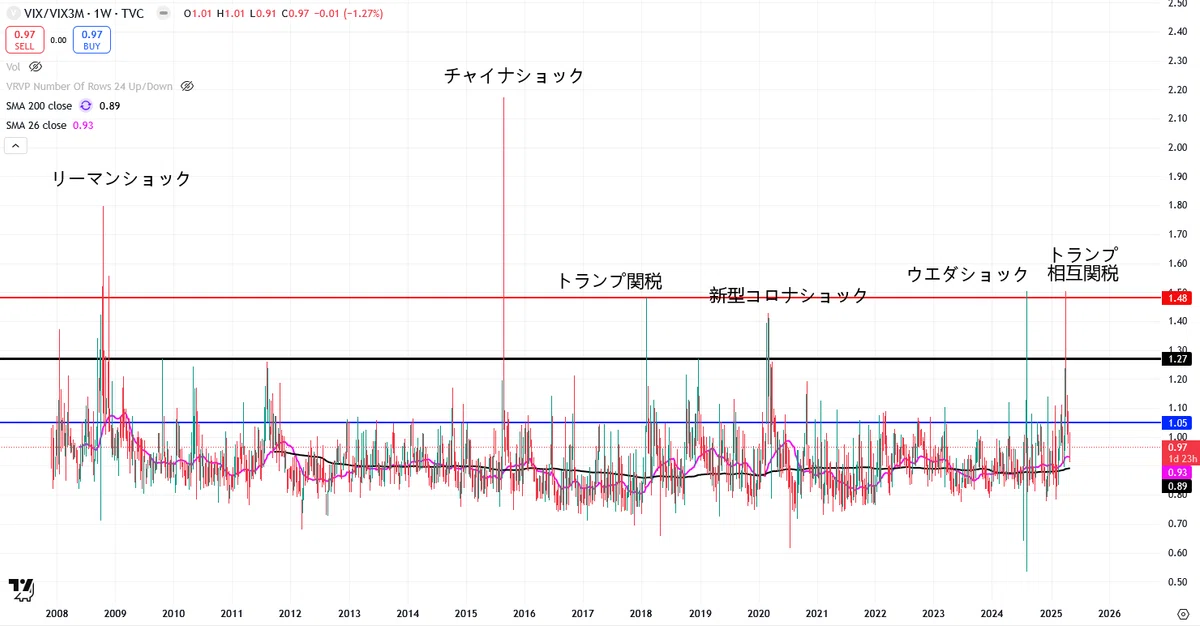Click the 0.00 spread value
This screenshot has width=1200, height=626.
pyautogui.click(x=58, y=40)
